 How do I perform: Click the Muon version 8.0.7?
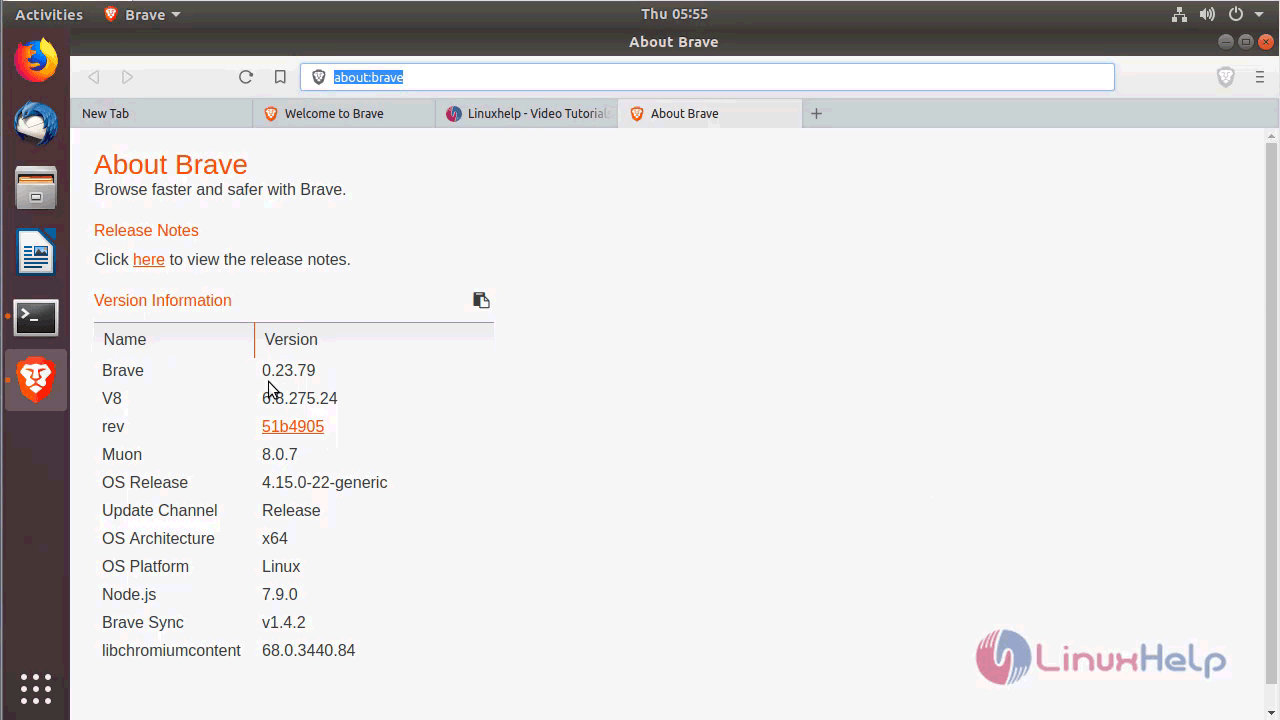280,454
